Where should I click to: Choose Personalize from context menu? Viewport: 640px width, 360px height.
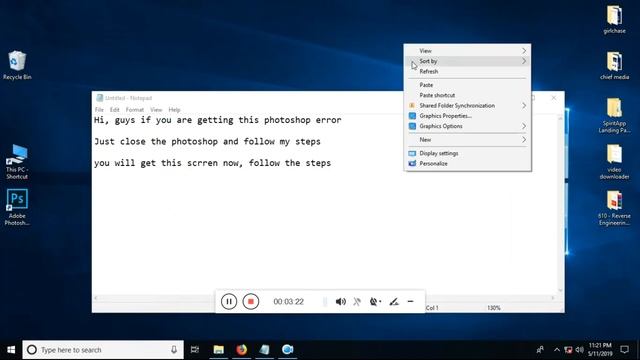467,163
